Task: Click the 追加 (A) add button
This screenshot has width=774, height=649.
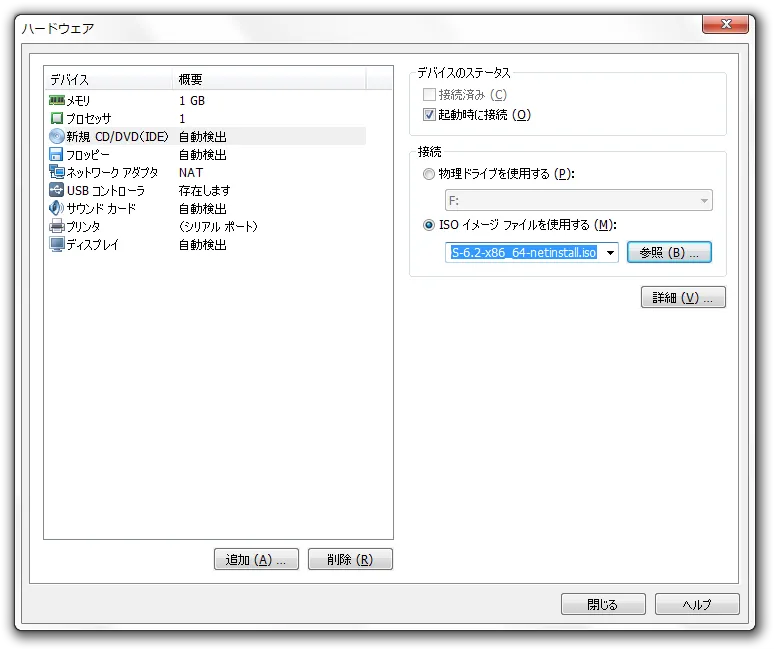Action: (x=256, y=559)
